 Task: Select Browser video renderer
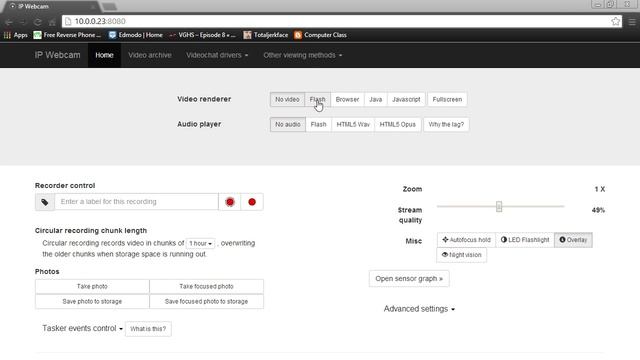(x=347, y=99)
